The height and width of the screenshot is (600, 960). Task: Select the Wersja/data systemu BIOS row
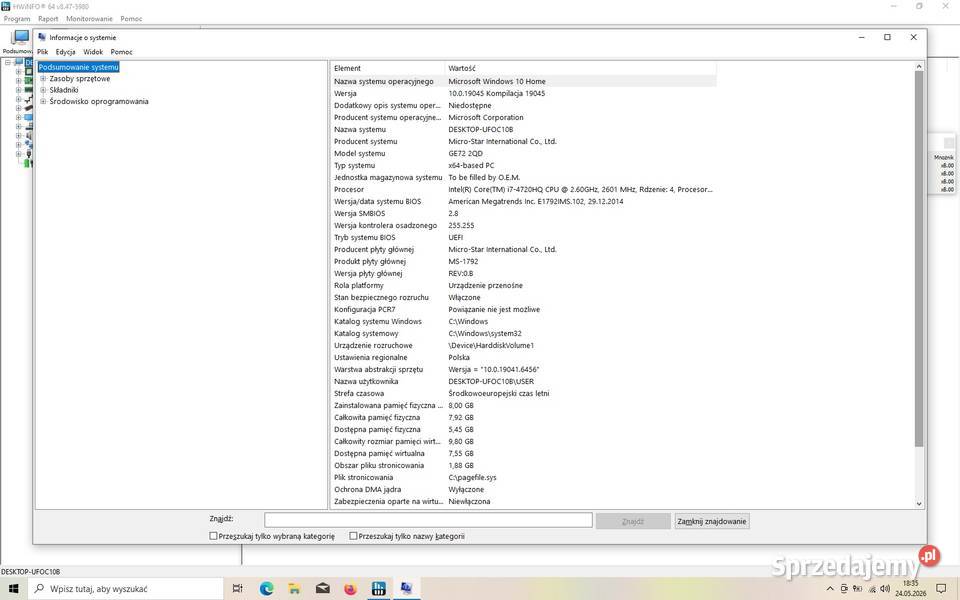coord(523,201)
